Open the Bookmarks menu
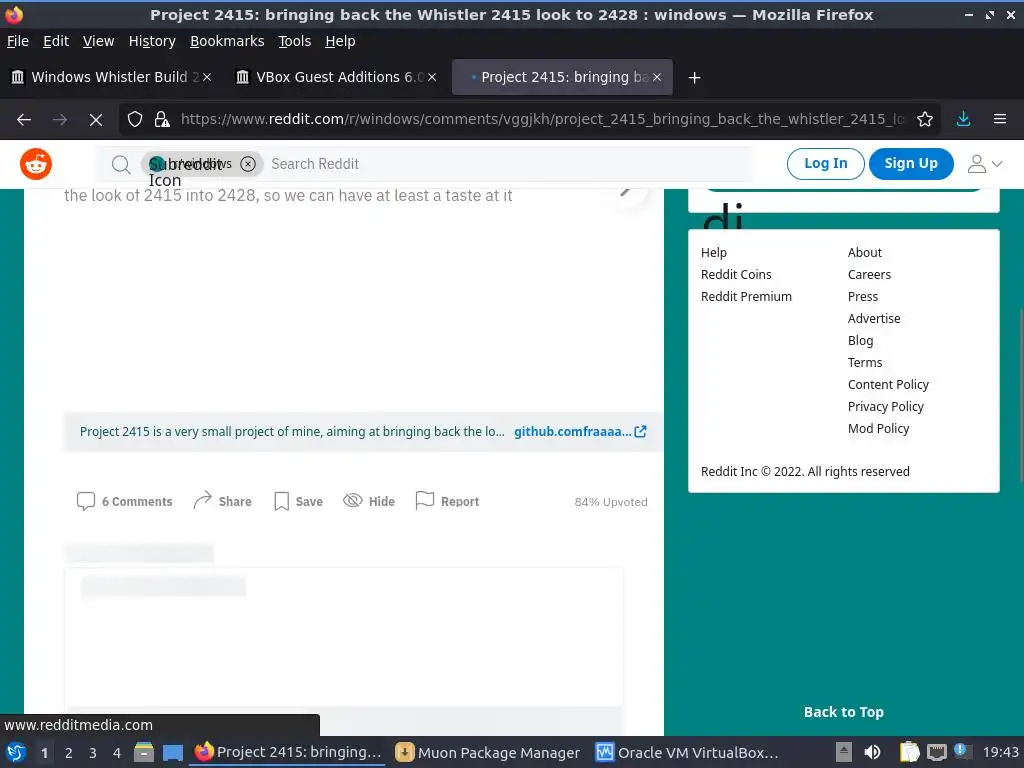Image resolution: width=1024 pixels, height=768 pixels. pyautogui.click(x=227, y=41)
